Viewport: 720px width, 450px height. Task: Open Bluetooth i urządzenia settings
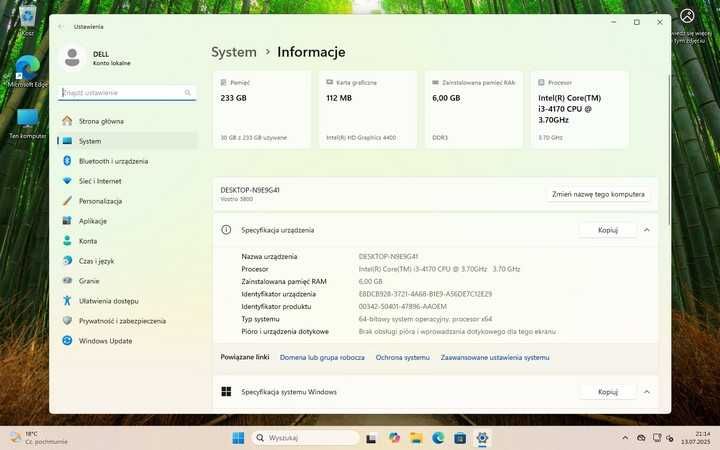point(127,161)
